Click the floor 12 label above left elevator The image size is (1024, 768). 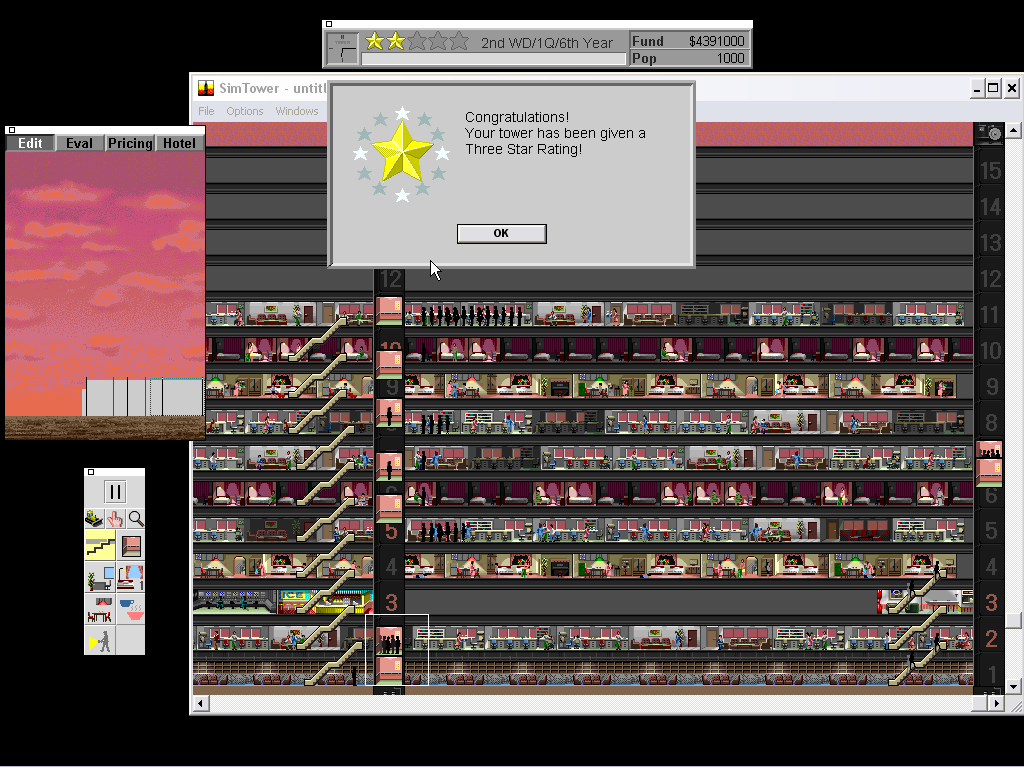(391, 280)
